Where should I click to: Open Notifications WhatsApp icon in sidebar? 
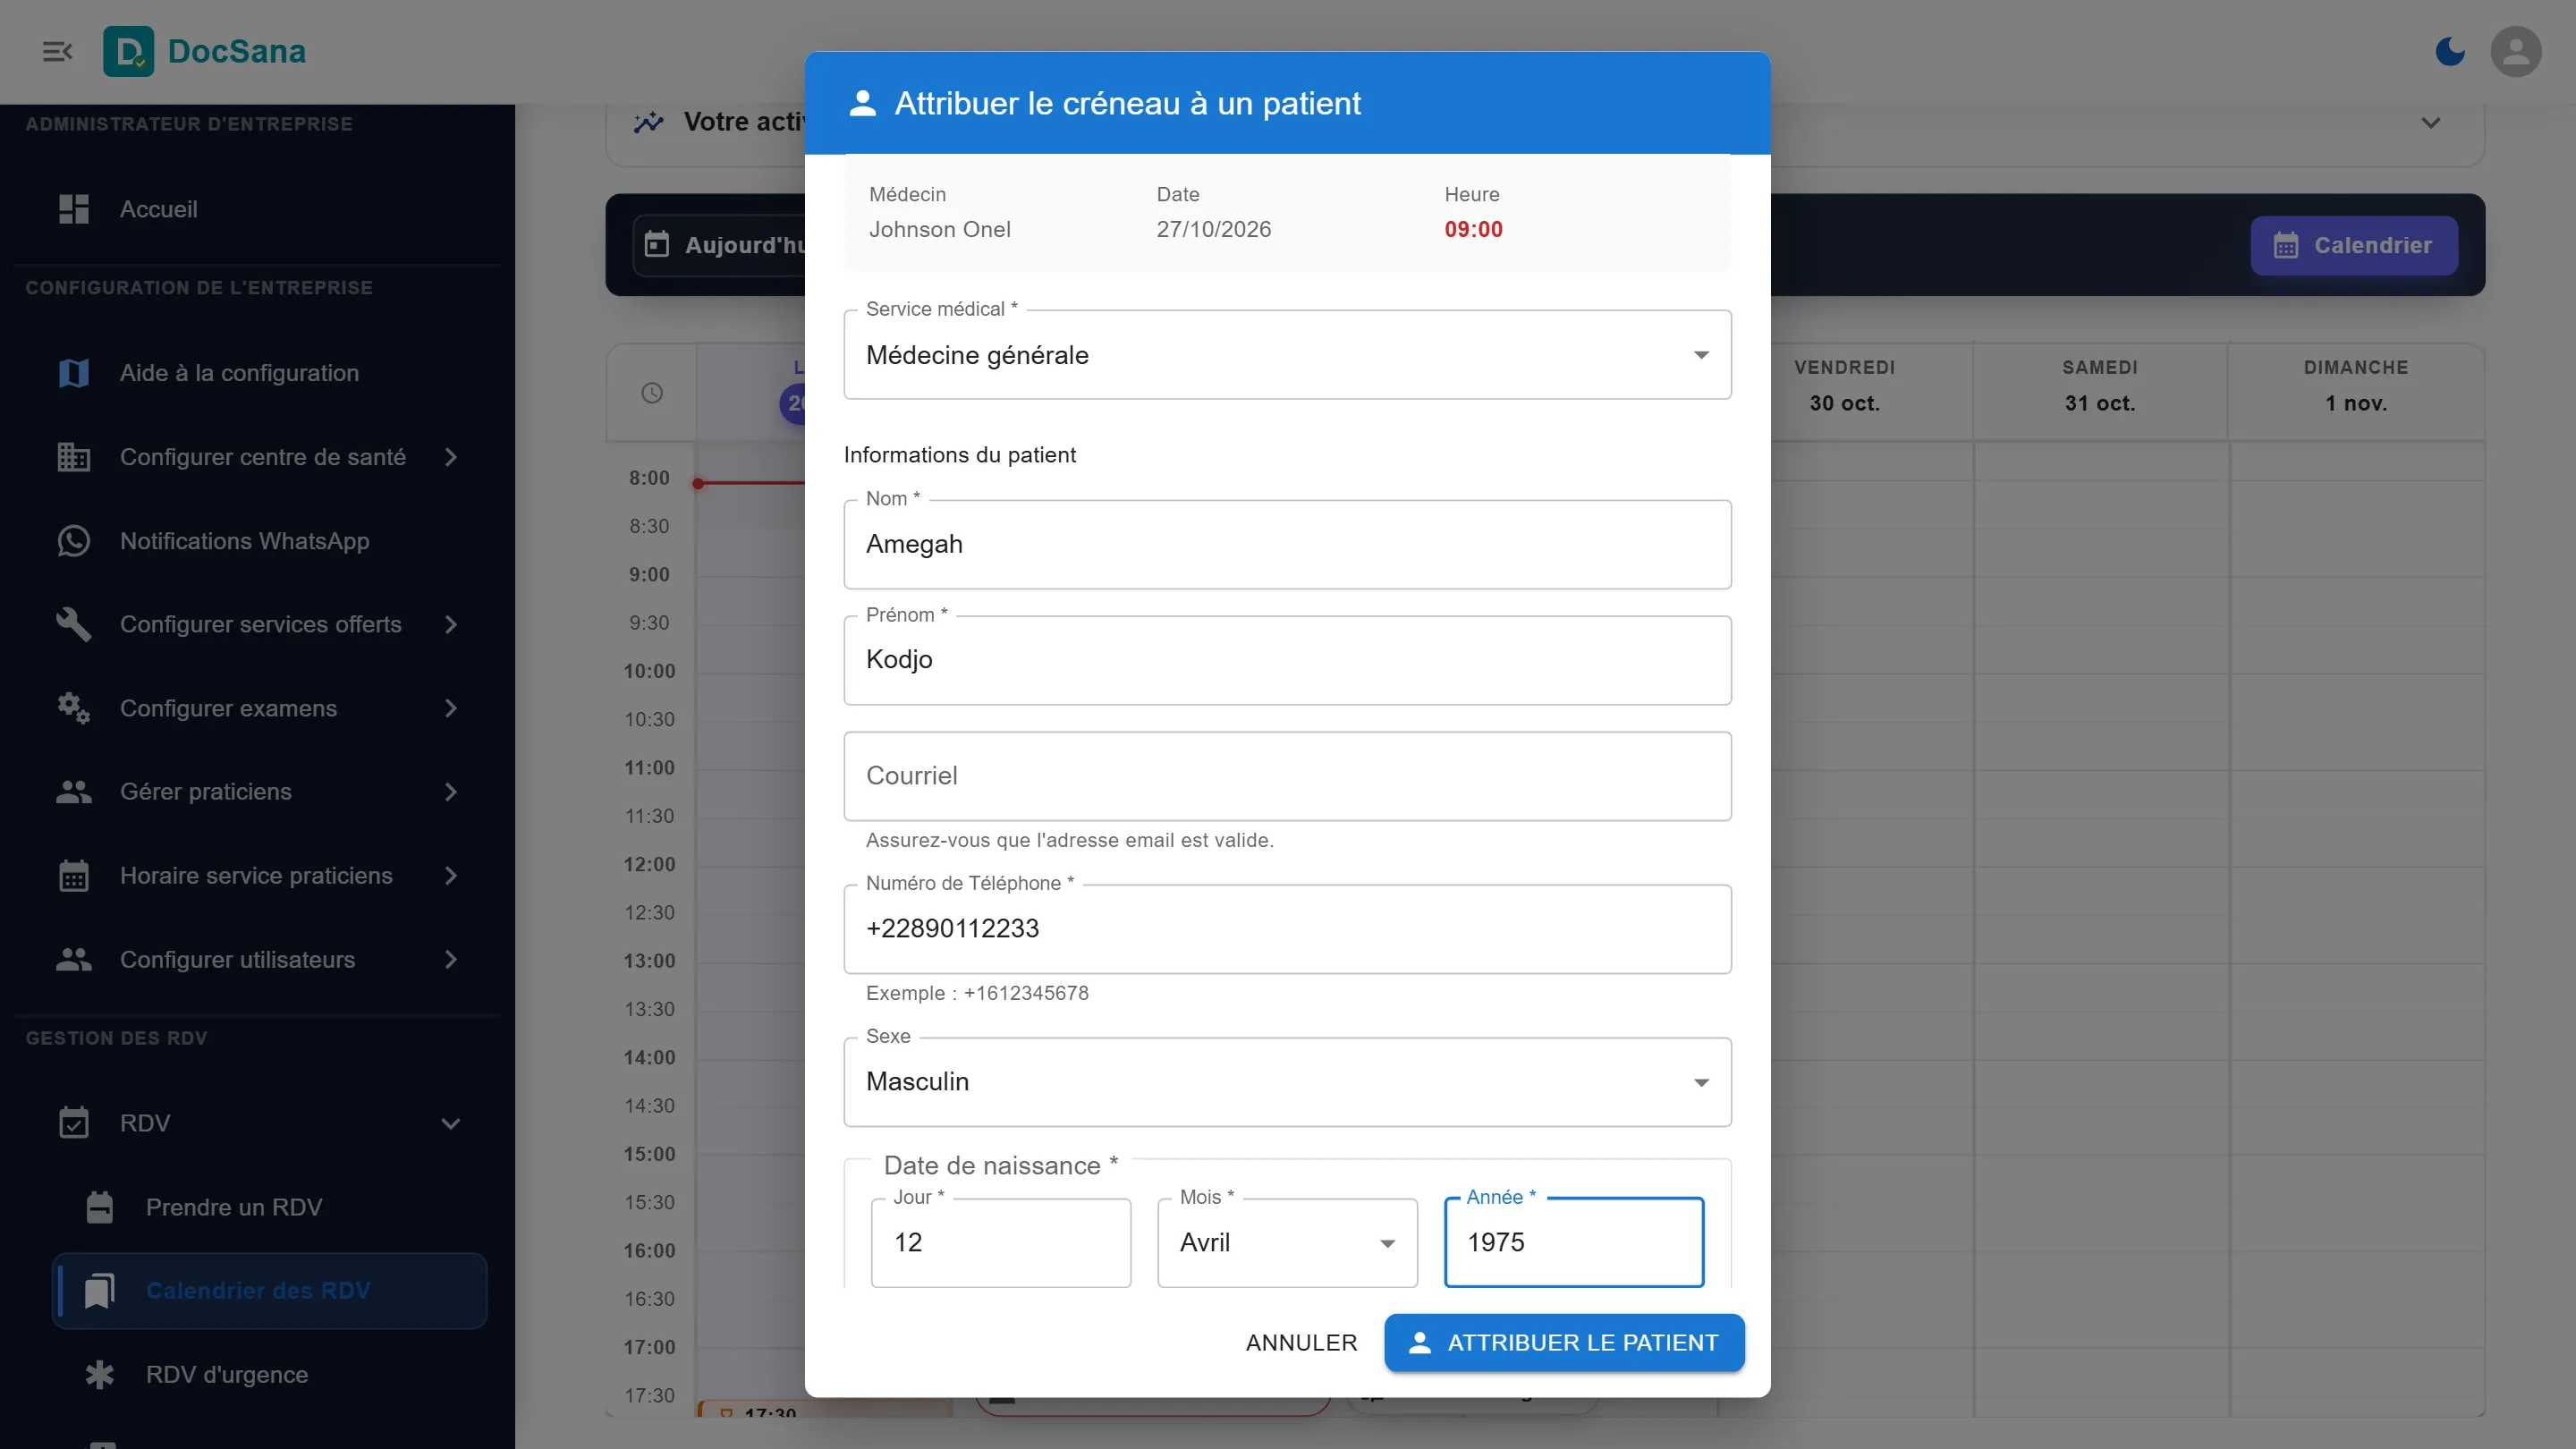coord(73,541)
